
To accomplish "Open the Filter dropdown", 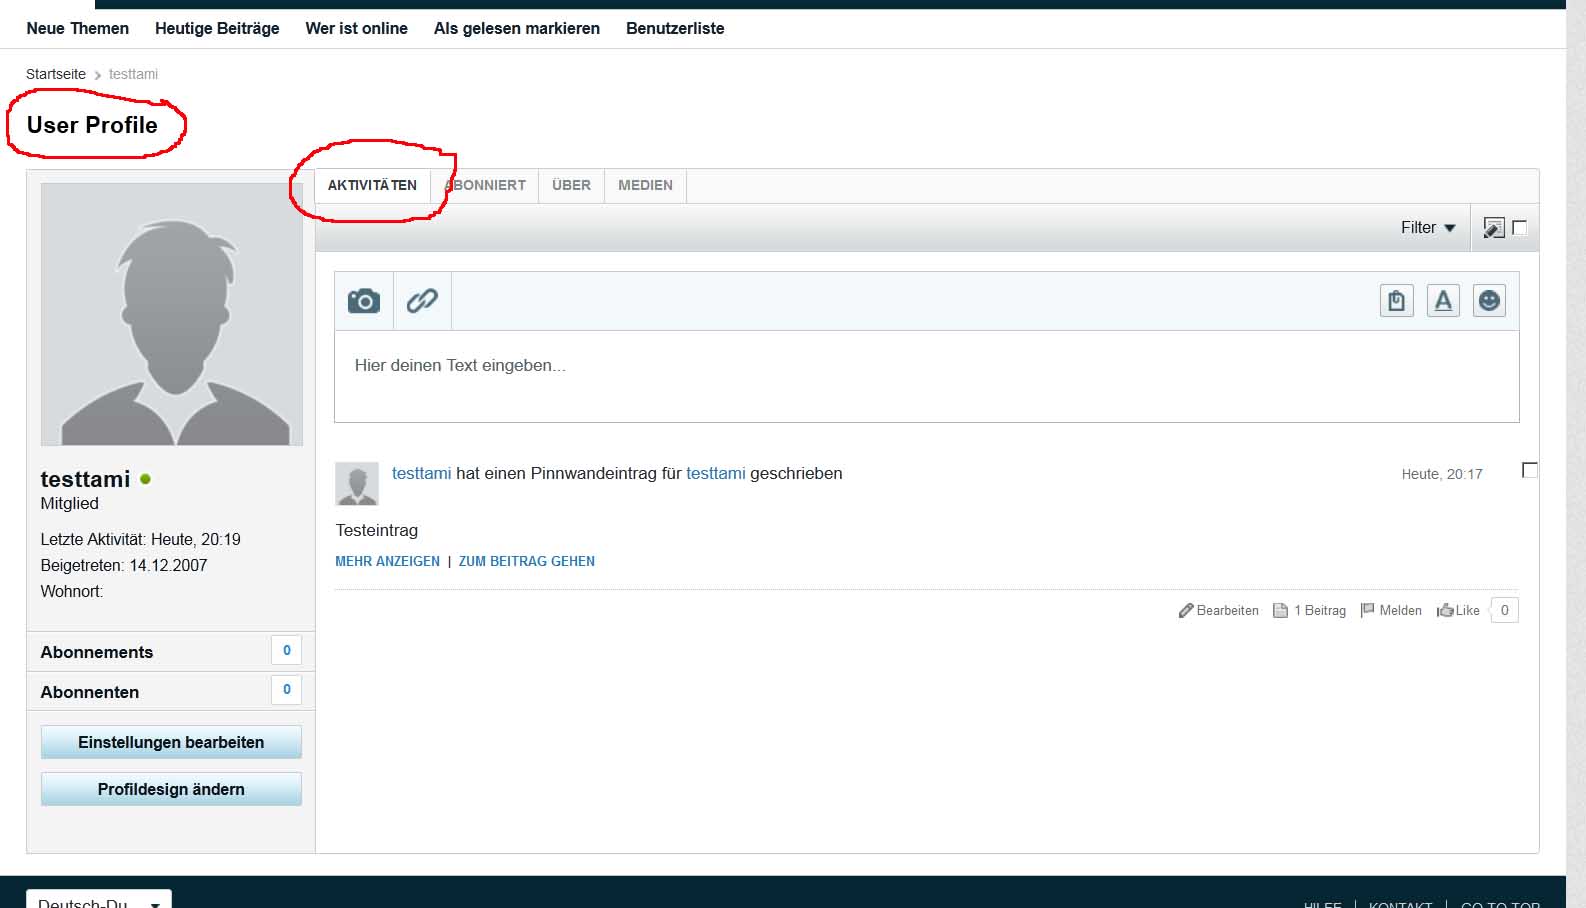I will coord(1427,228).
